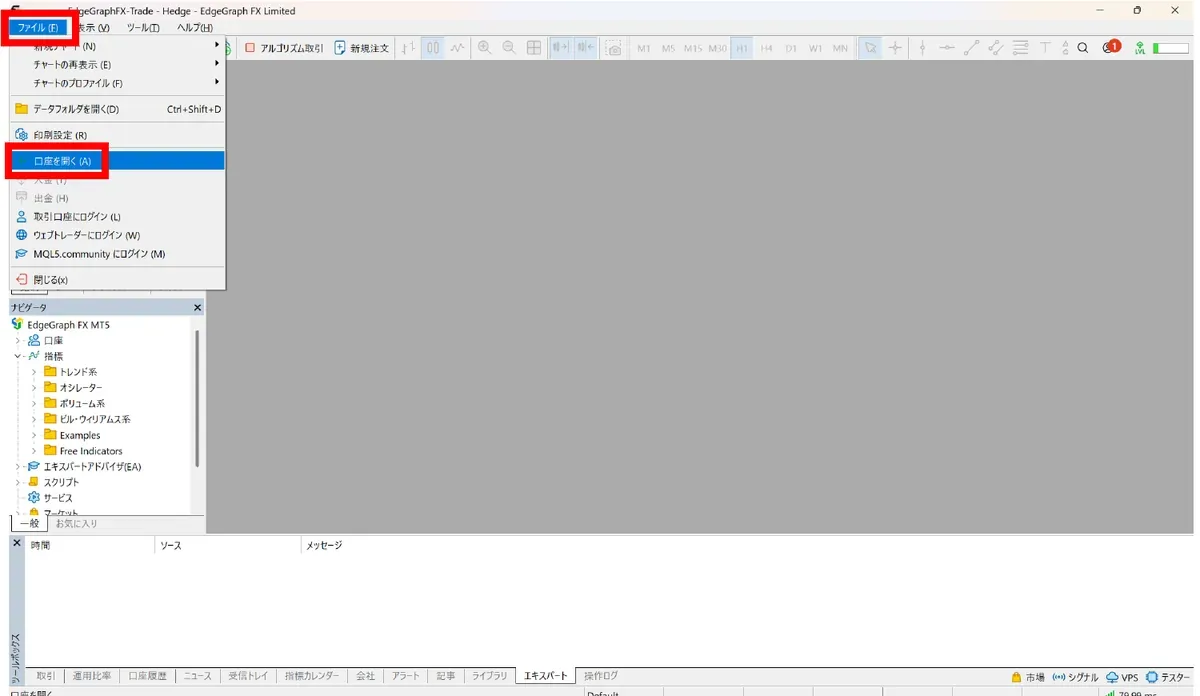Select the MN timeframe
Image resolution: width=1200 pixels, height=696 pixels.
point(840,48)
